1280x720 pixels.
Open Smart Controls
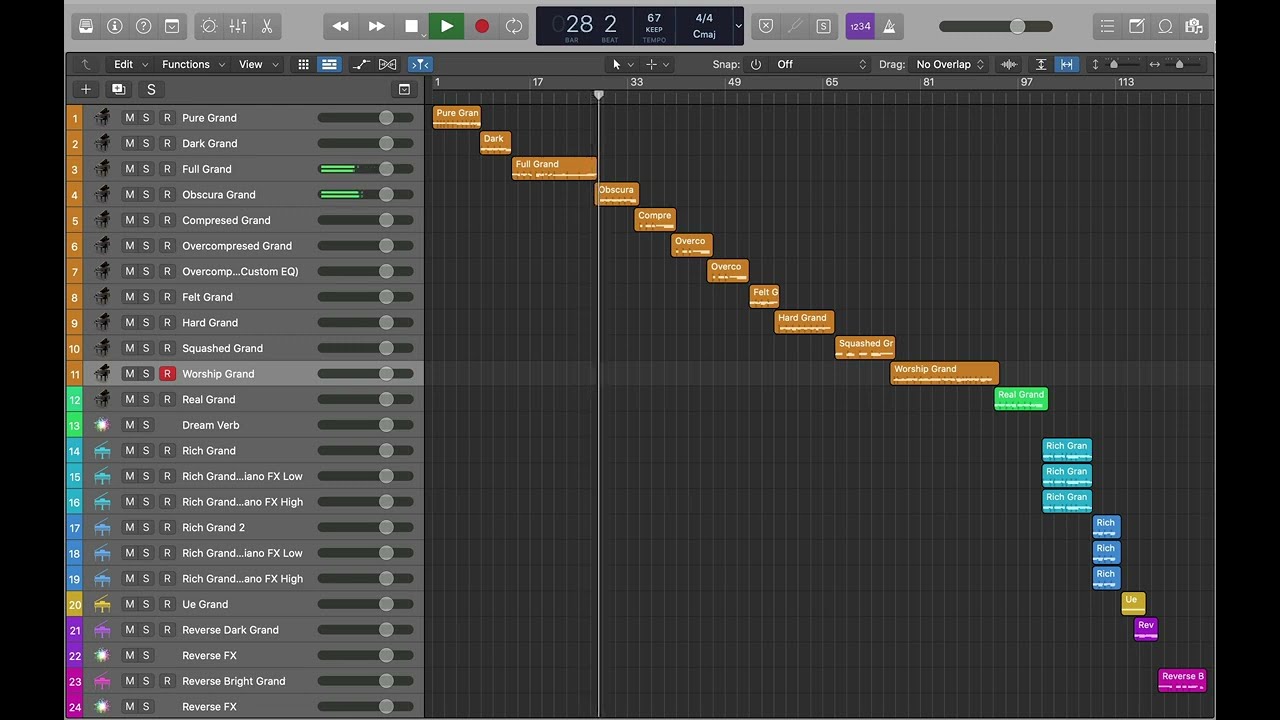pyautogui.click(x=209, y=26)
